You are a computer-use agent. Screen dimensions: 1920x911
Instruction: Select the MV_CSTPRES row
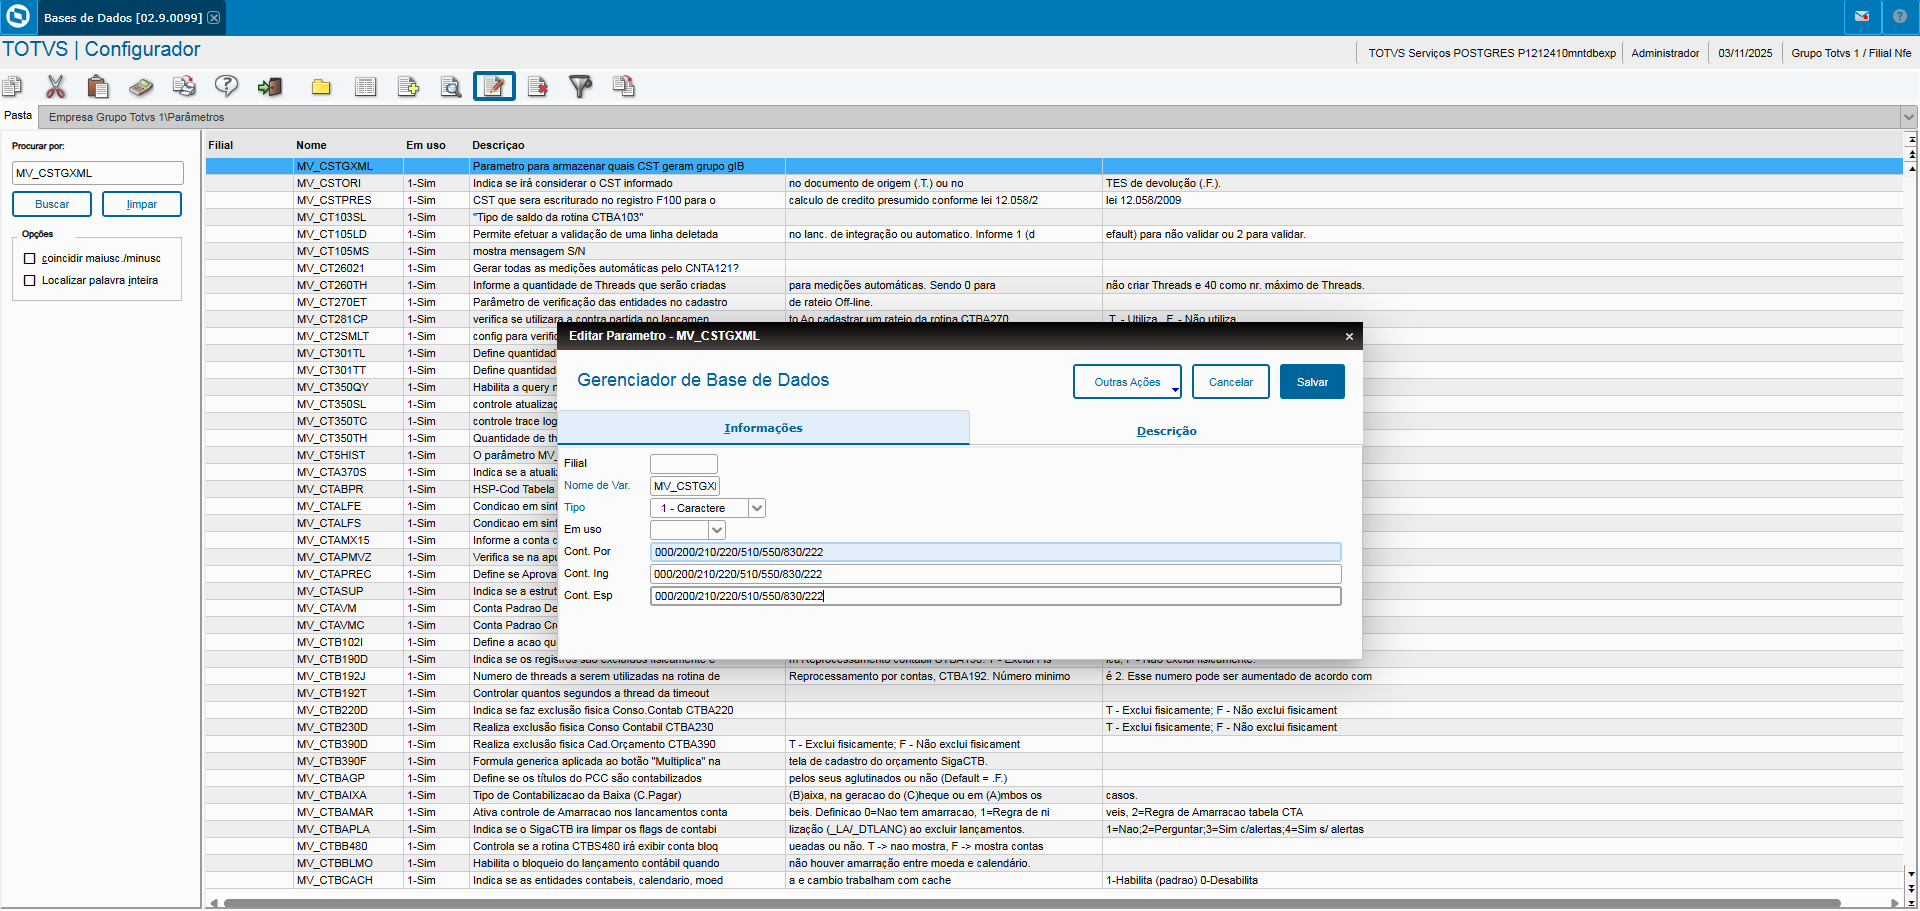[1054, 201]
